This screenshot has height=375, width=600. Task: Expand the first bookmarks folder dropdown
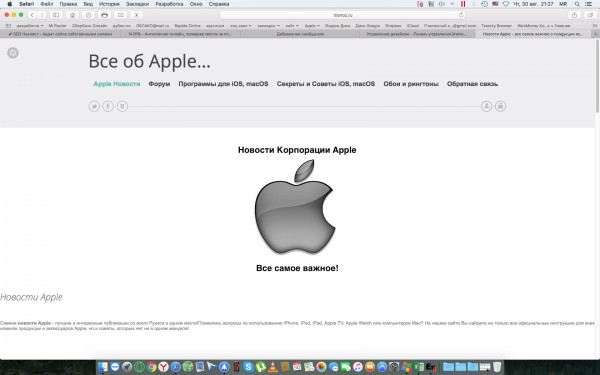(x=30, y=26)
